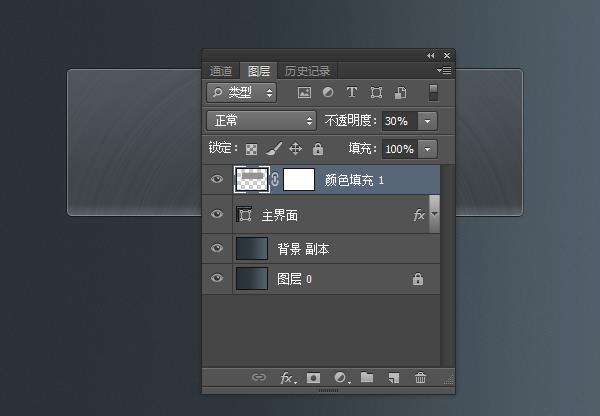This screenshot has width=600, height=416.
Task: Toggle the layer filtering switch
Action: (x=433, y=93)
